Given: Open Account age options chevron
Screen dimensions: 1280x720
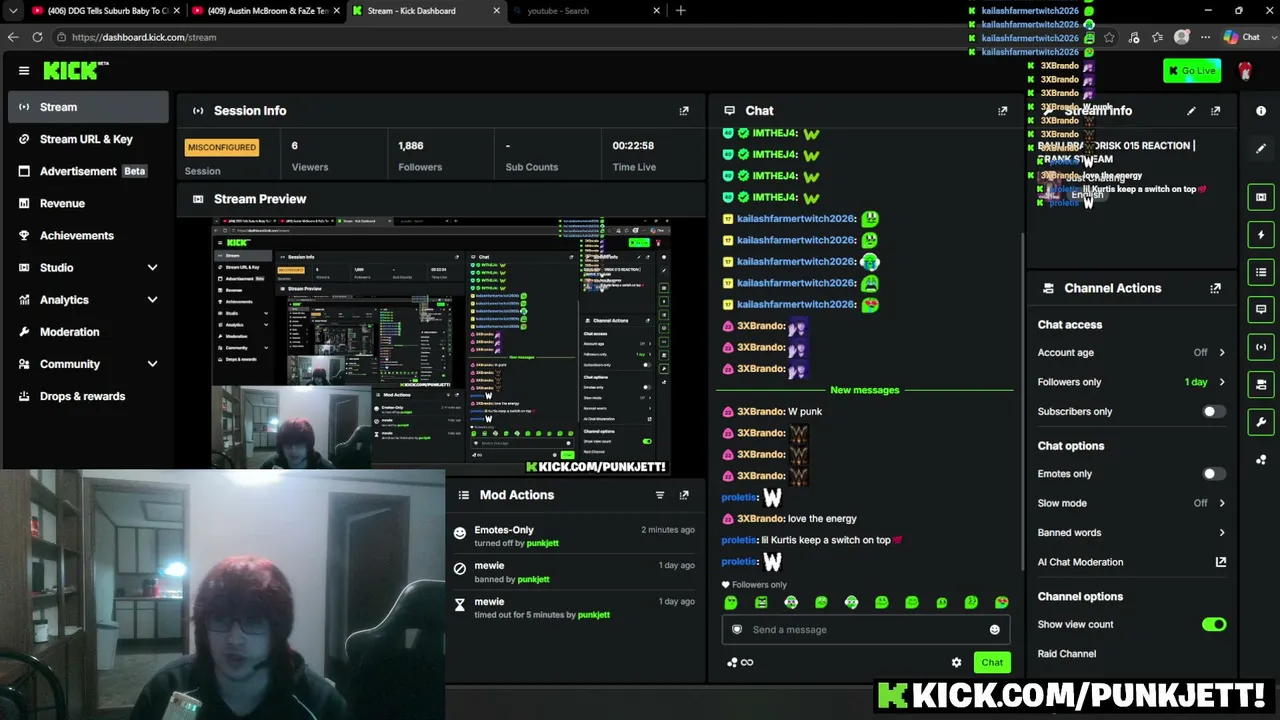Looking at the screenshot, I should coord(1221,353).
